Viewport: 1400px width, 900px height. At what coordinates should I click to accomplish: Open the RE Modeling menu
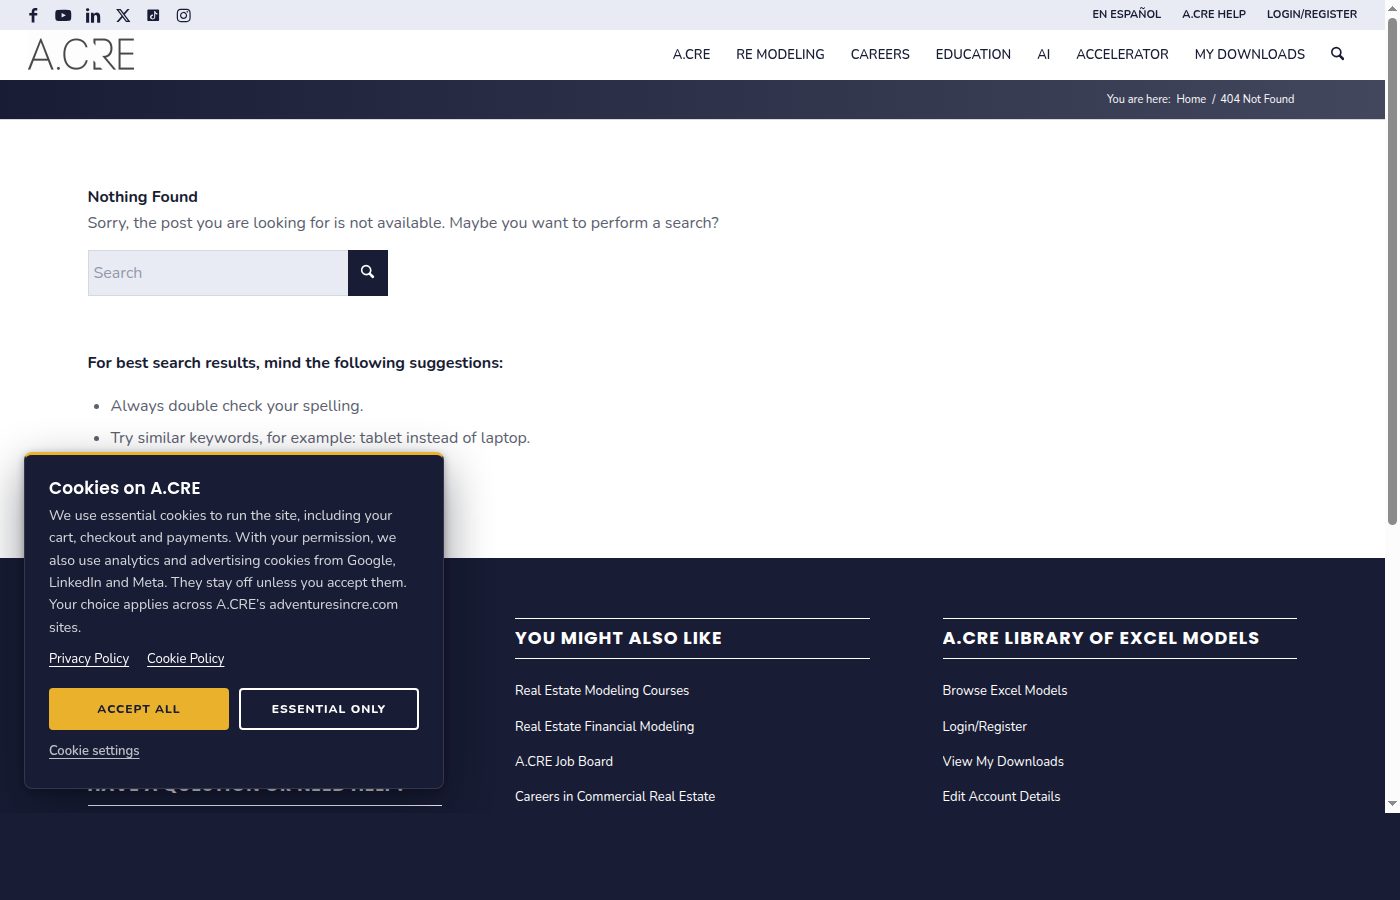point(780,54)
